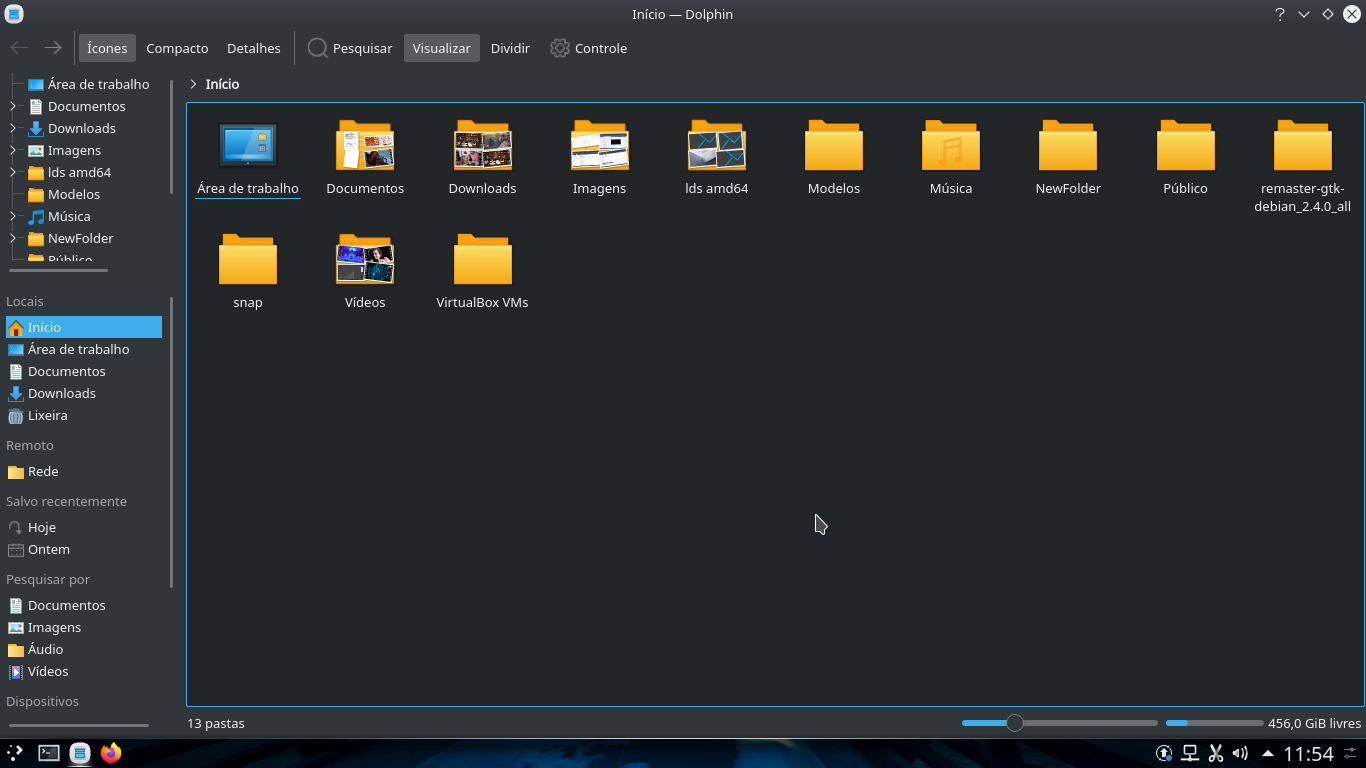
Task: Launch Firefox from the taskbar
Action: tap(110, 752)
